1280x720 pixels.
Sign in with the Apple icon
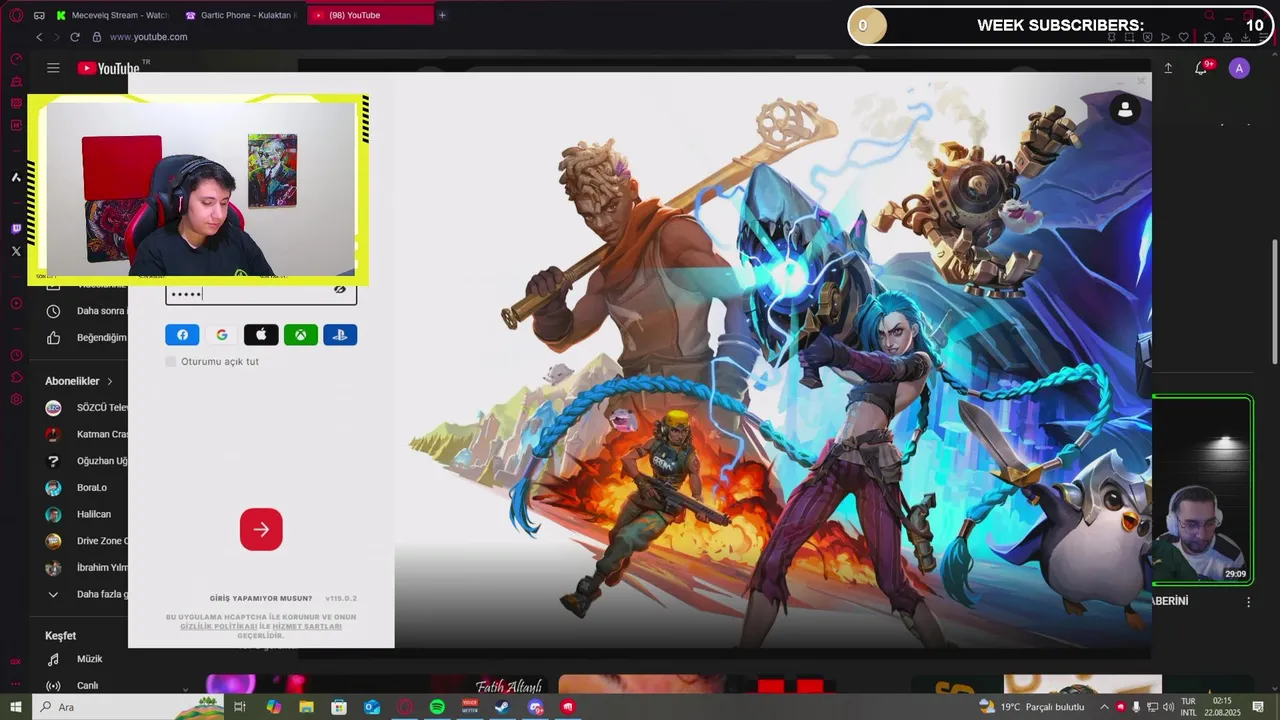pos(261,335)
